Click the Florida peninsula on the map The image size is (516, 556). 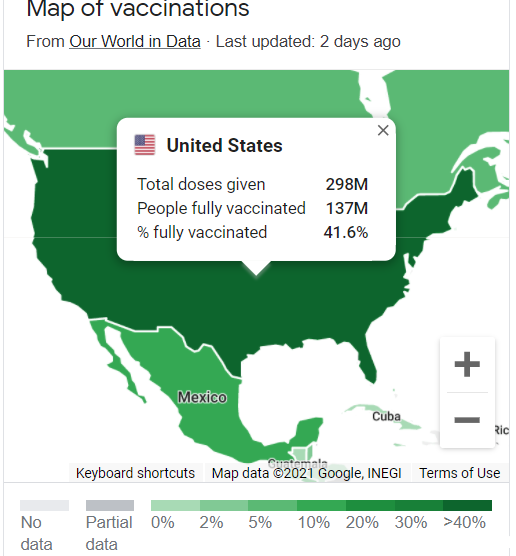point(369,365)
